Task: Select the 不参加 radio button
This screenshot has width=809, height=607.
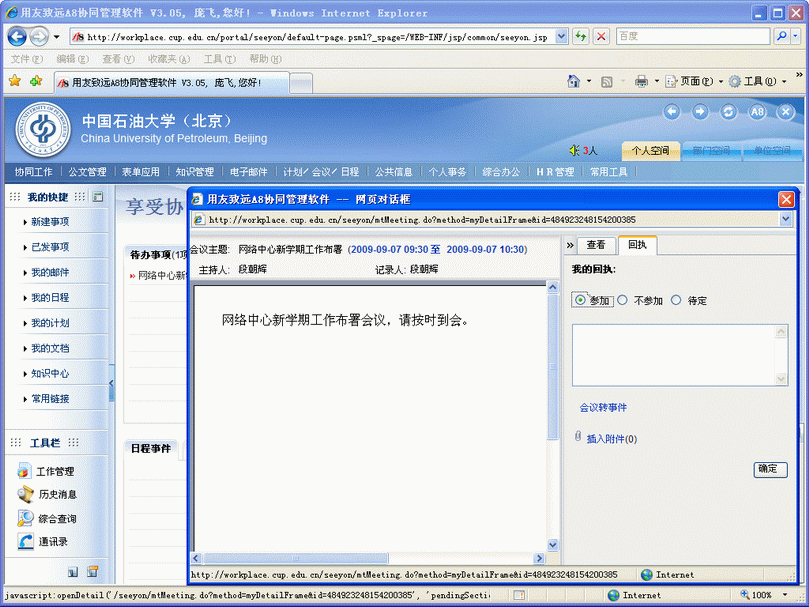Action: 623,300
